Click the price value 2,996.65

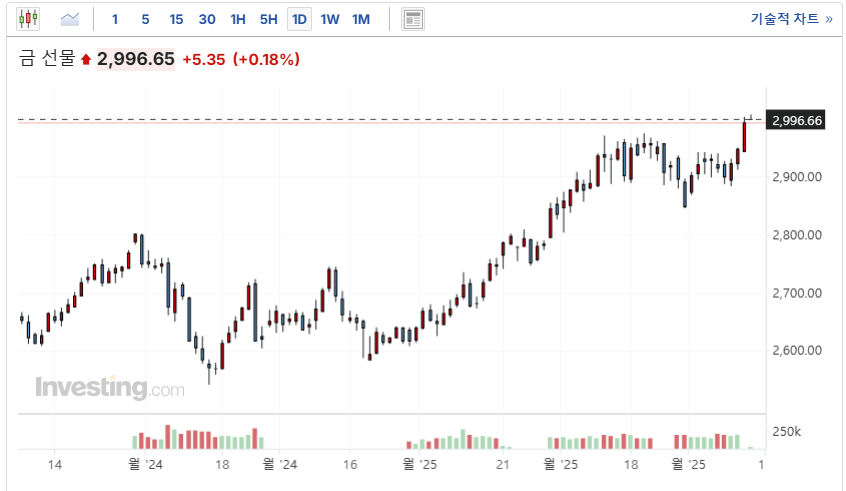tap(135, 59)
